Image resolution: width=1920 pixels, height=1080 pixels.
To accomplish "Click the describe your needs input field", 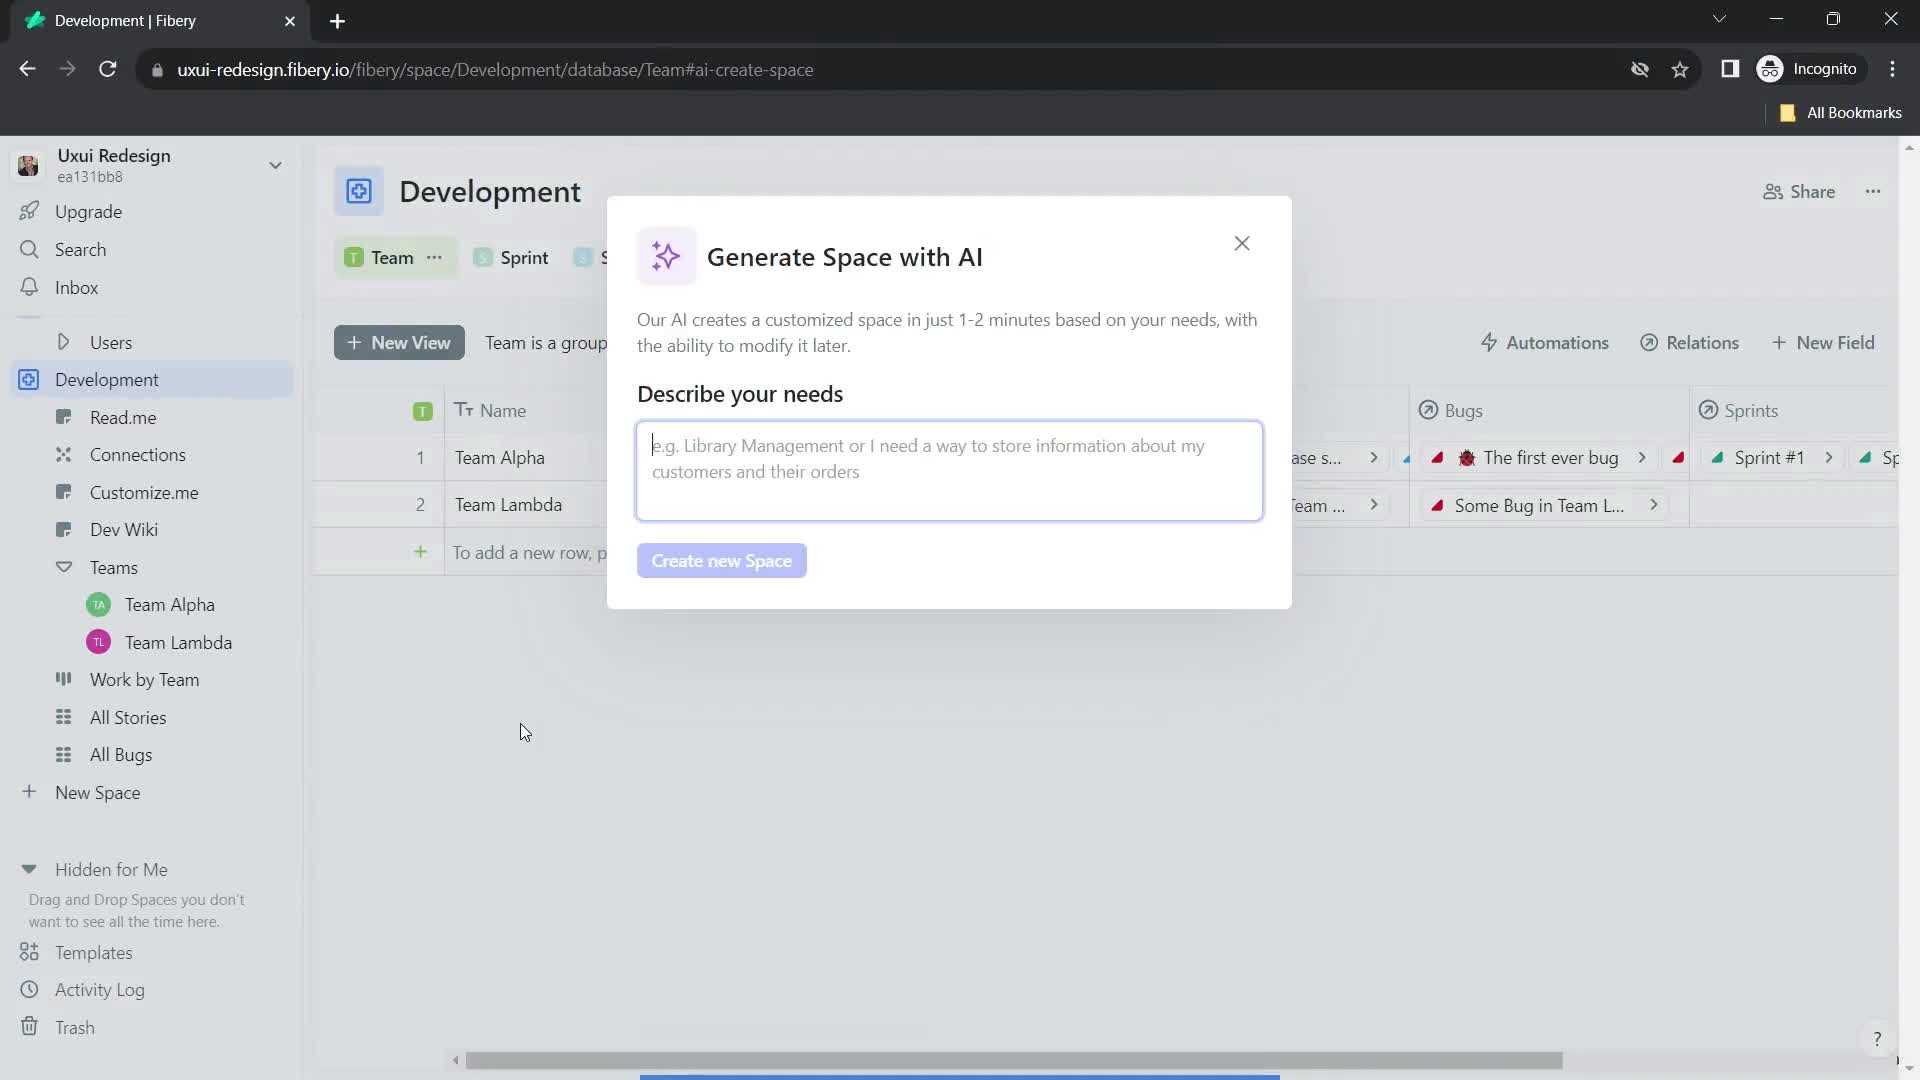I will tap(949, 469).
